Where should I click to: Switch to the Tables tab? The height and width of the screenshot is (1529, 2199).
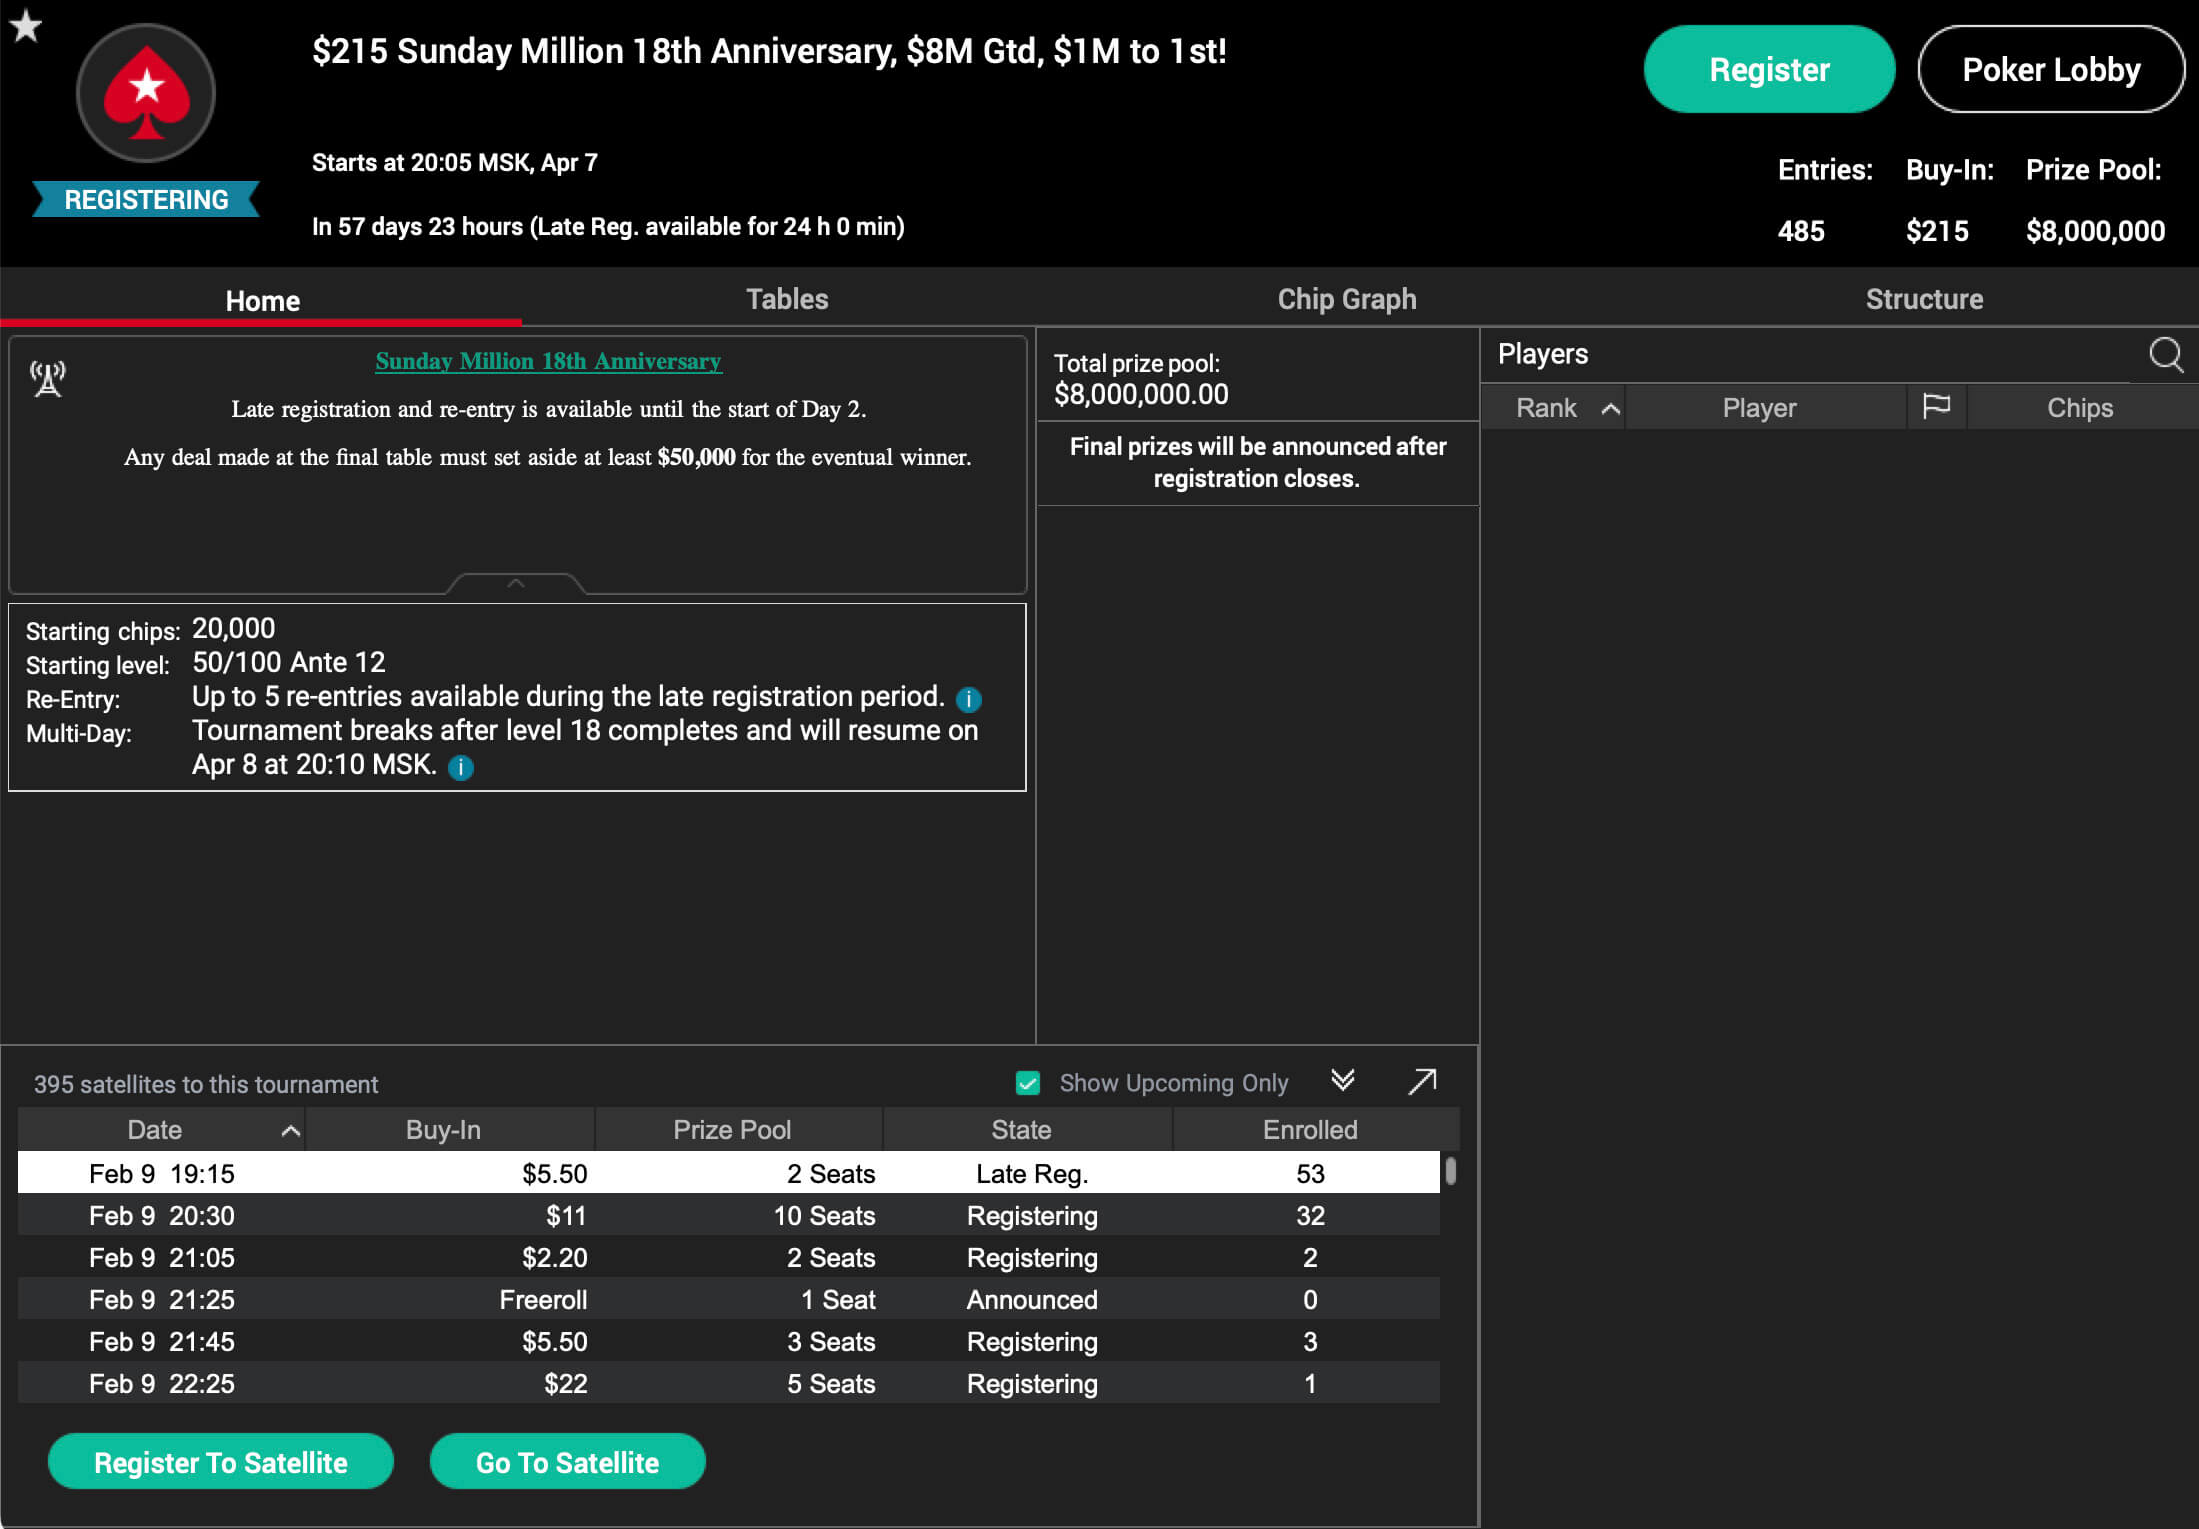point(787,299)
